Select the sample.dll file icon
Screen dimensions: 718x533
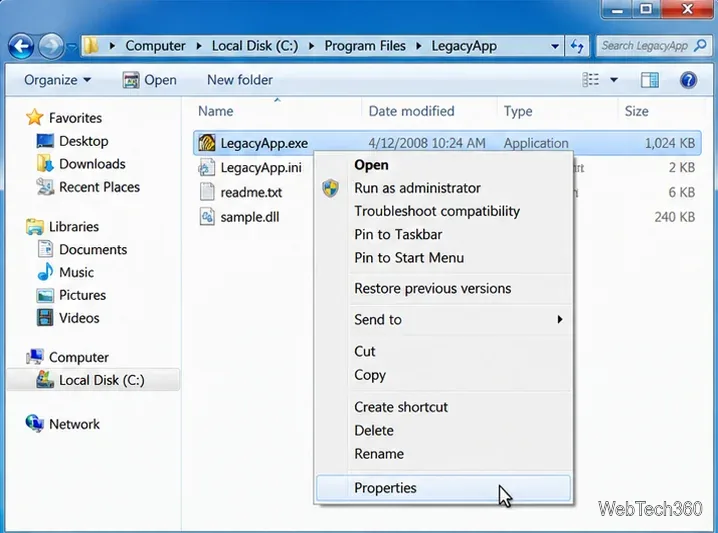pos(207,217)
